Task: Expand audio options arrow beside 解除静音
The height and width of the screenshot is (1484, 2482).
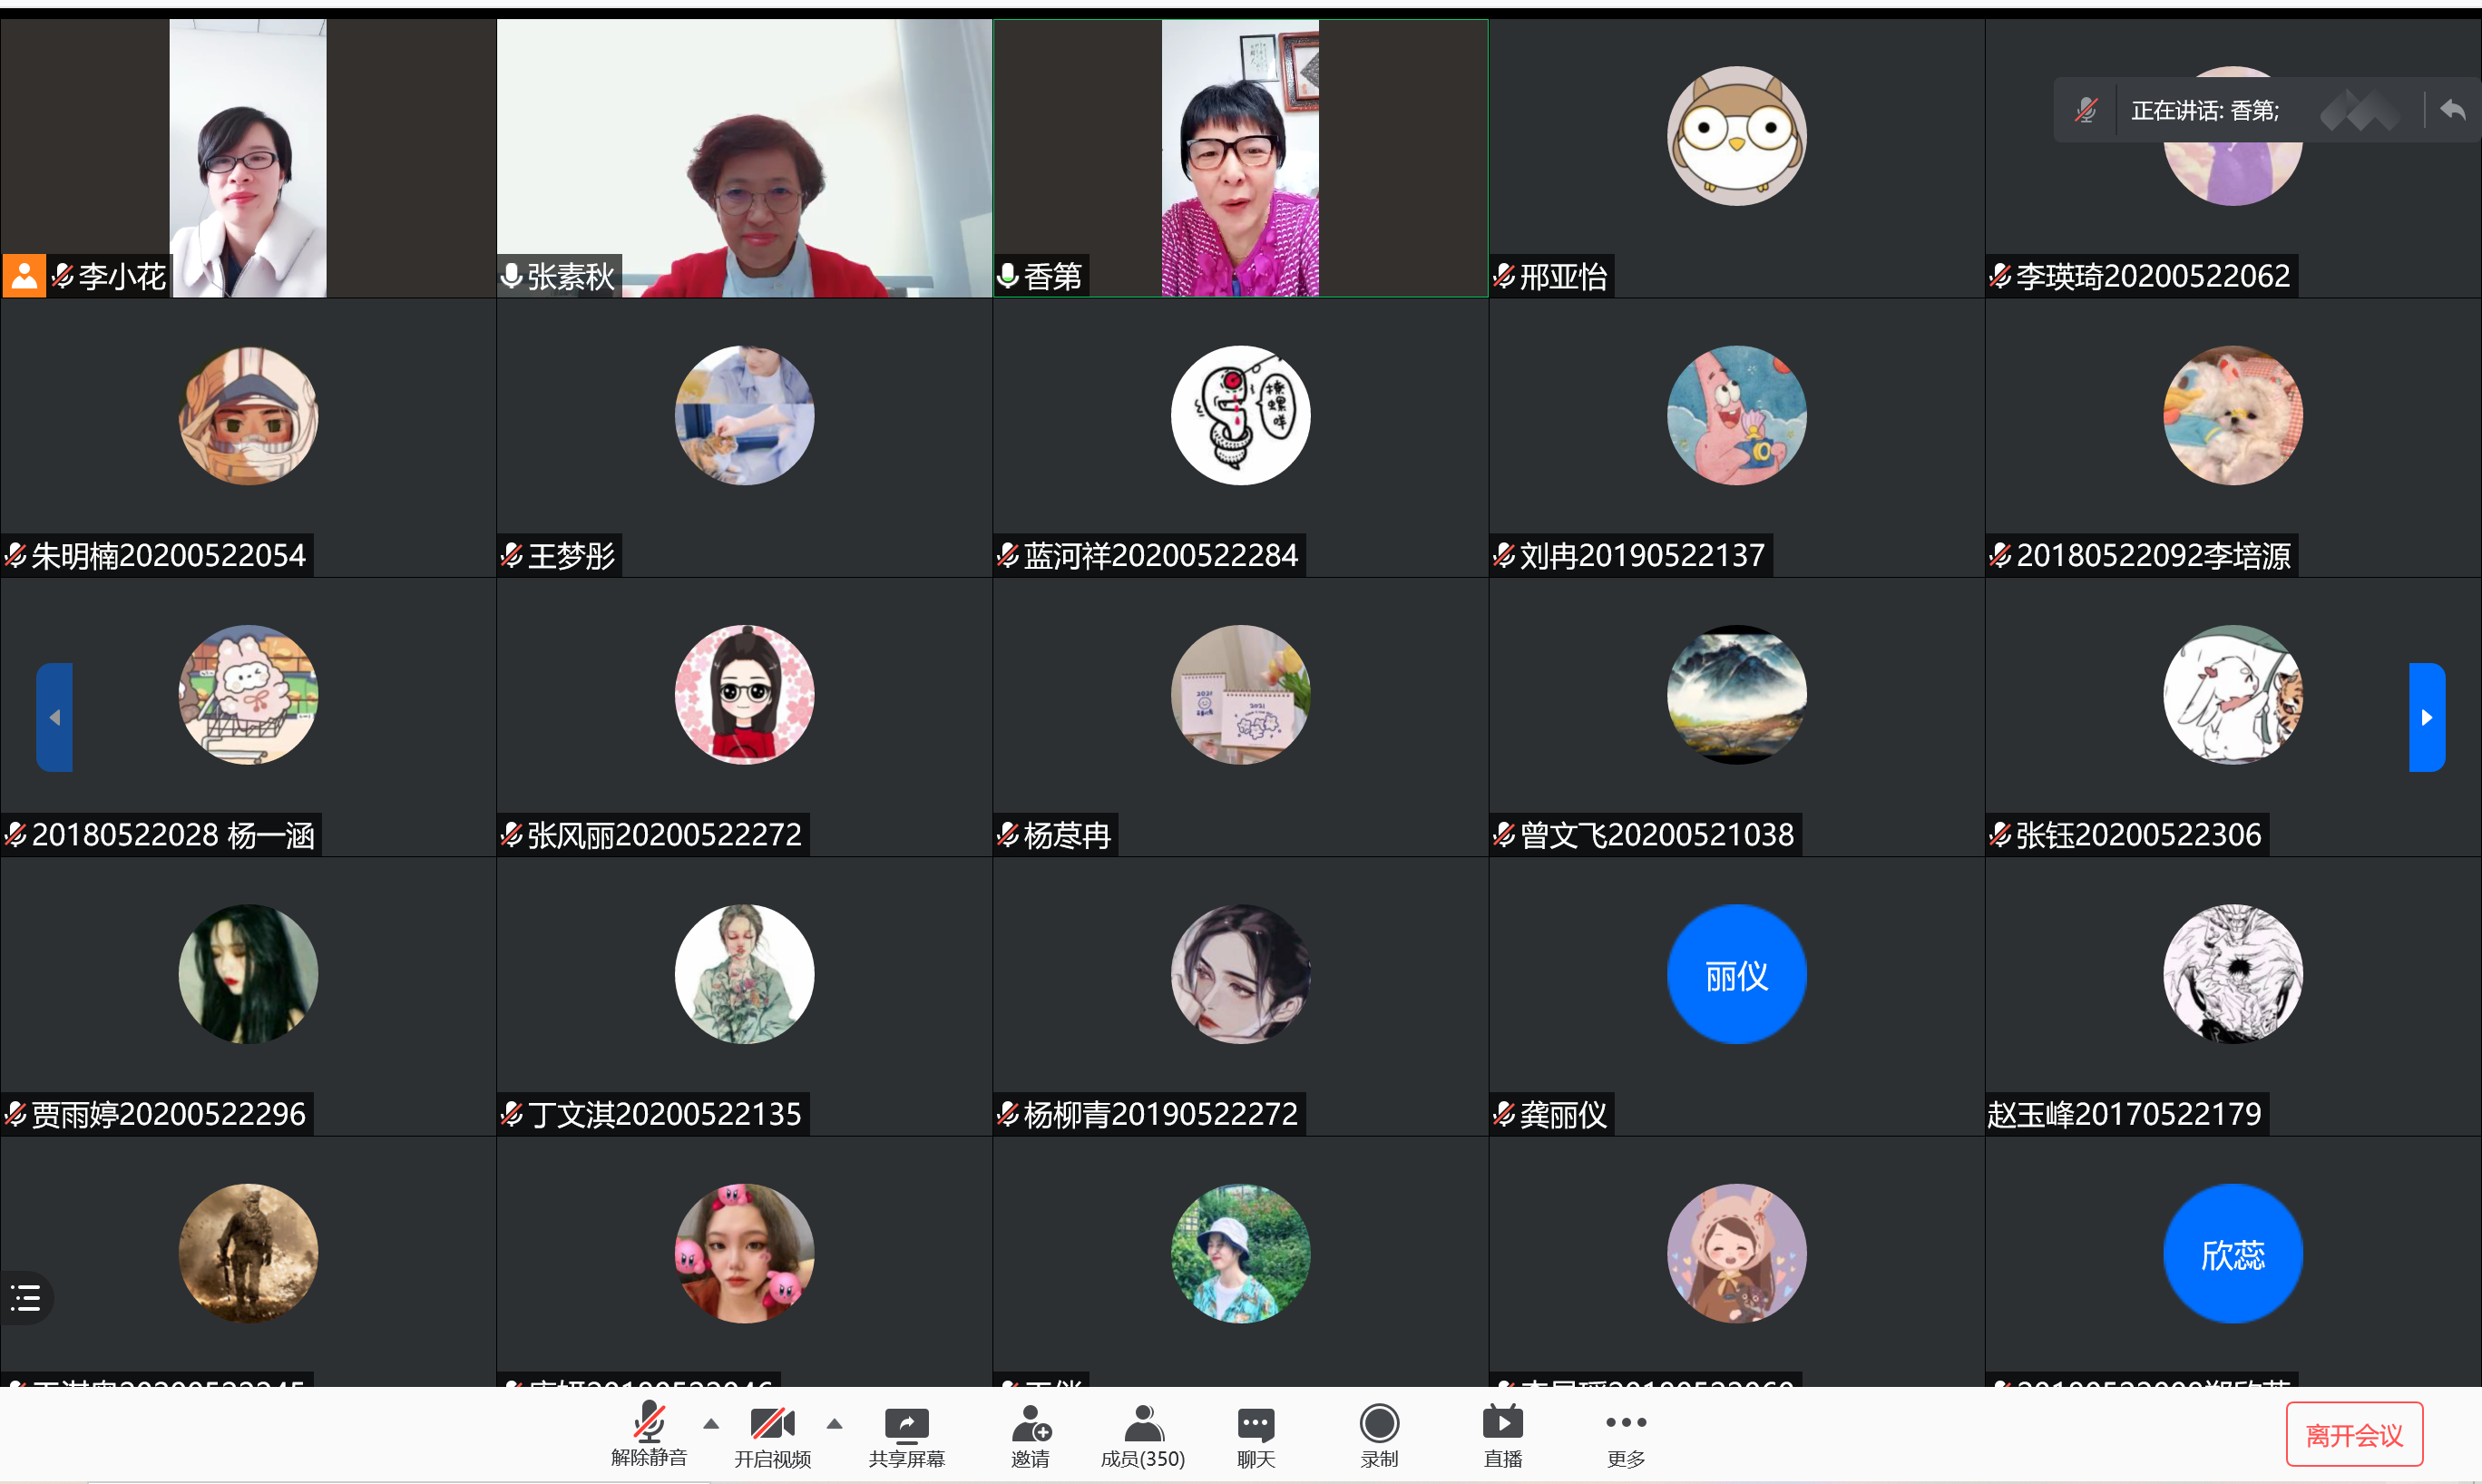Action: (711, 1424)
